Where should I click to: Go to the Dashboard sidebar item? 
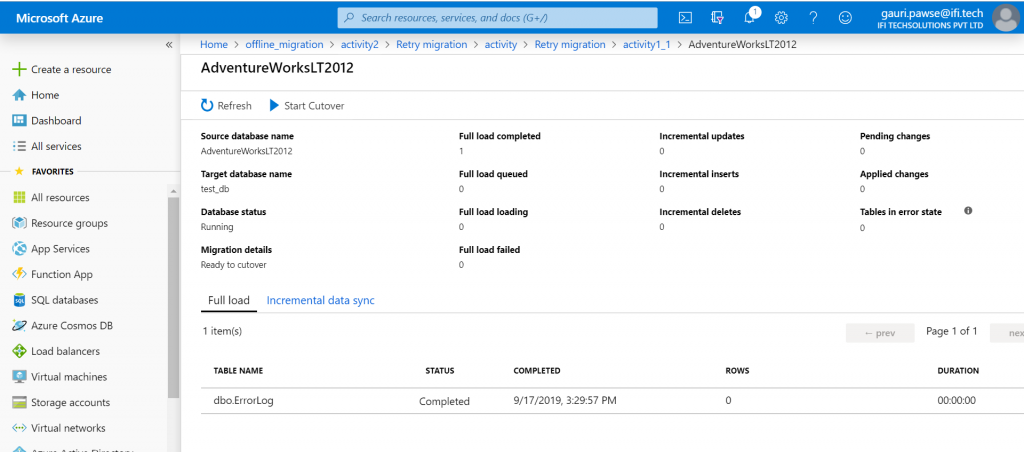(56, 121)
